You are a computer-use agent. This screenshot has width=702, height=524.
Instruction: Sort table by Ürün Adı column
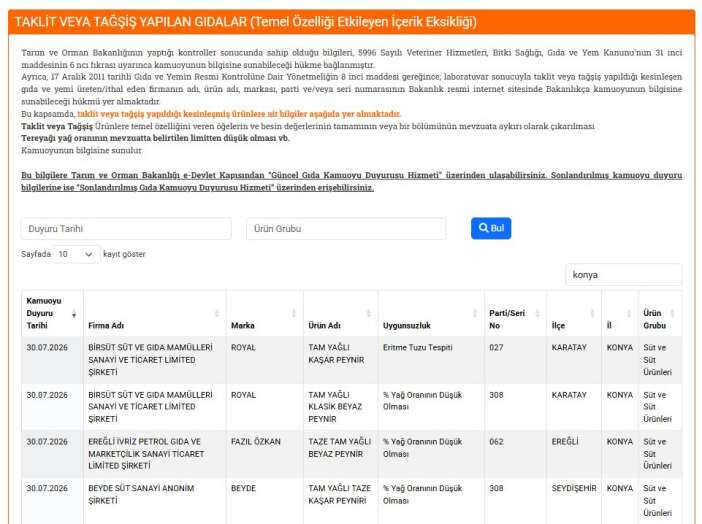point(341,314)
